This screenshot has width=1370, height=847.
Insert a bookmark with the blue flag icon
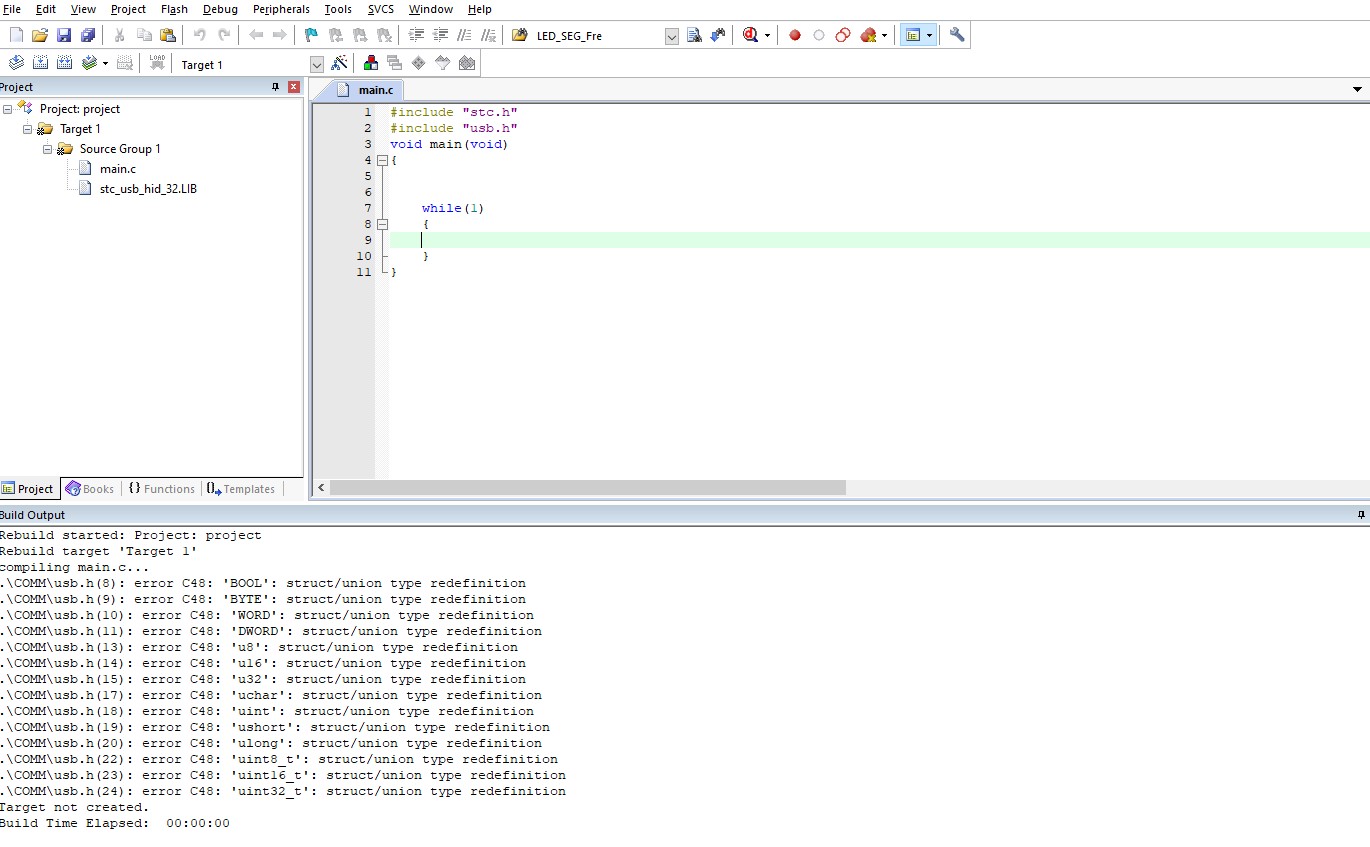coord(311,35)
